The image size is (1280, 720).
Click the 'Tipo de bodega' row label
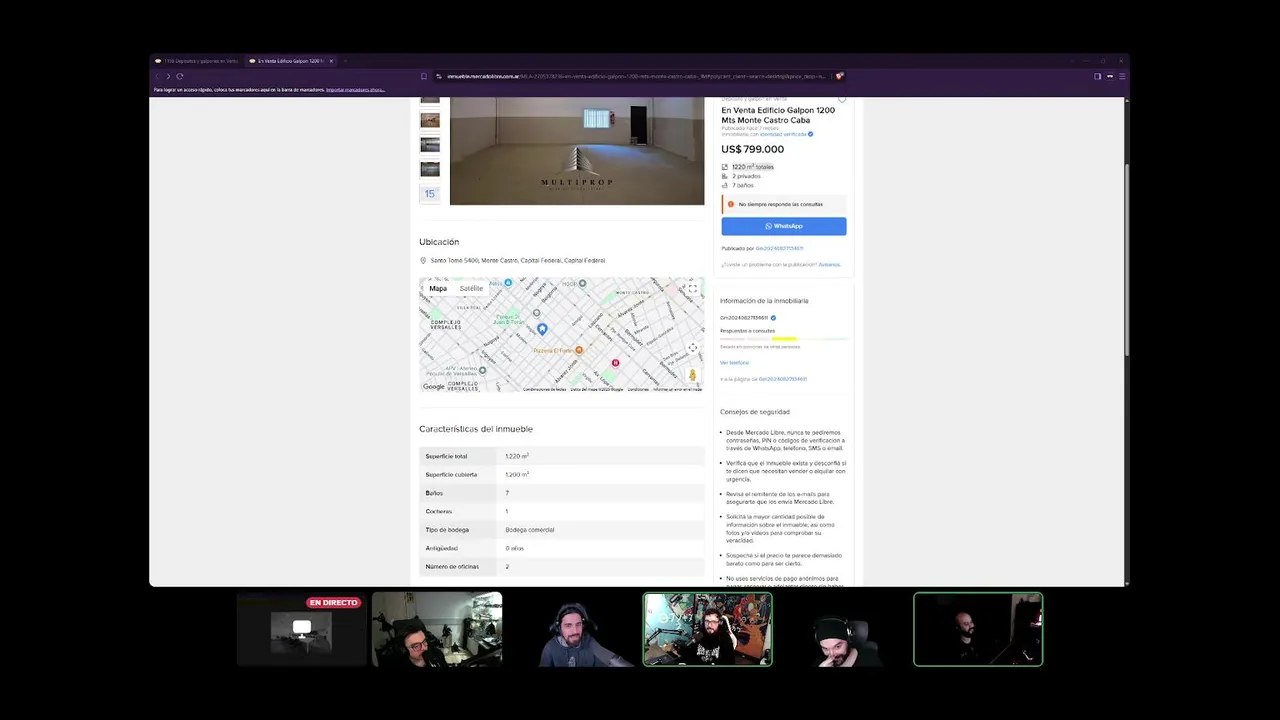(x=447, y=530)
